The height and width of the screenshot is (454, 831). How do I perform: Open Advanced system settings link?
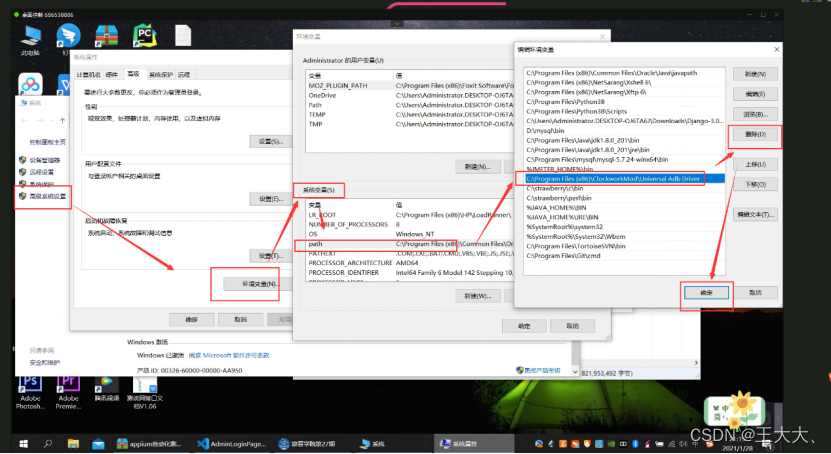point(47,196)
